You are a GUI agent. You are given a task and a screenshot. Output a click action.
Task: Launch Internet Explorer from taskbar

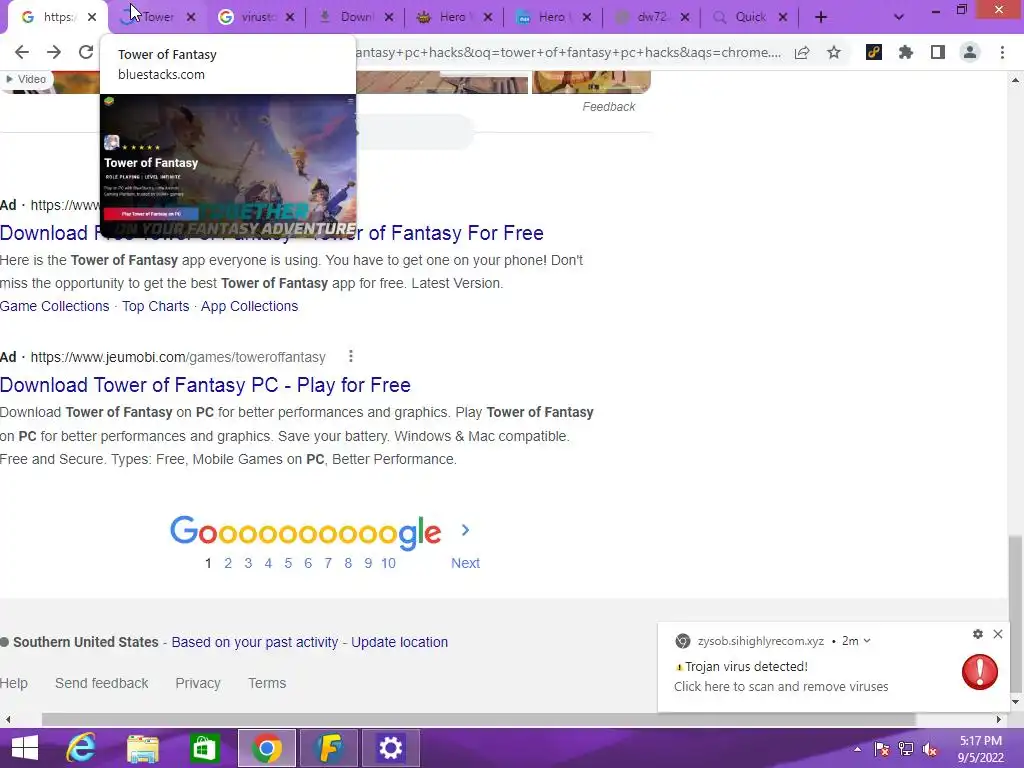point(81,748)
